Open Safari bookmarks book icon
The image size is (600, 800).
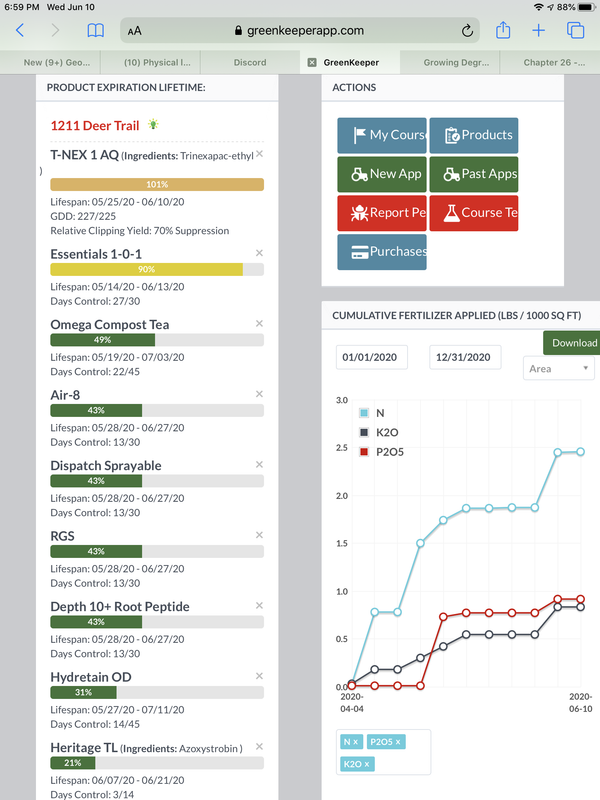point(95,31)
